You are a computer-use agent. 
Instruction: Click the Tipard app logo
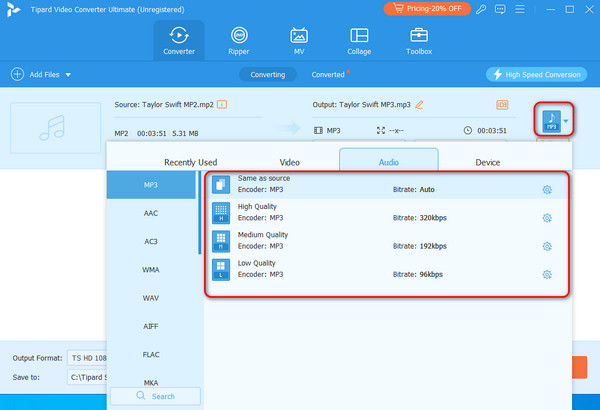click(x=13, y=9)
